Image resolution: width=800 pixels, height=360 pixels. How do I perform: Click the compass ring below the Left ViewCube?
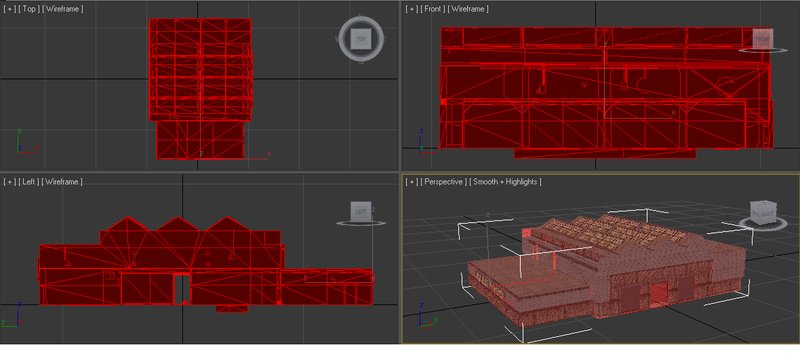[361, 223]
